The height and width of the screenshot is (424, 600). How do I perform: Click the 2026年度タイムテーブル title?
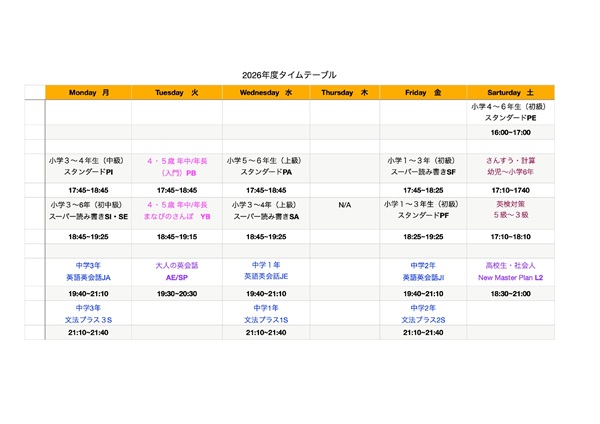(289, 75)
